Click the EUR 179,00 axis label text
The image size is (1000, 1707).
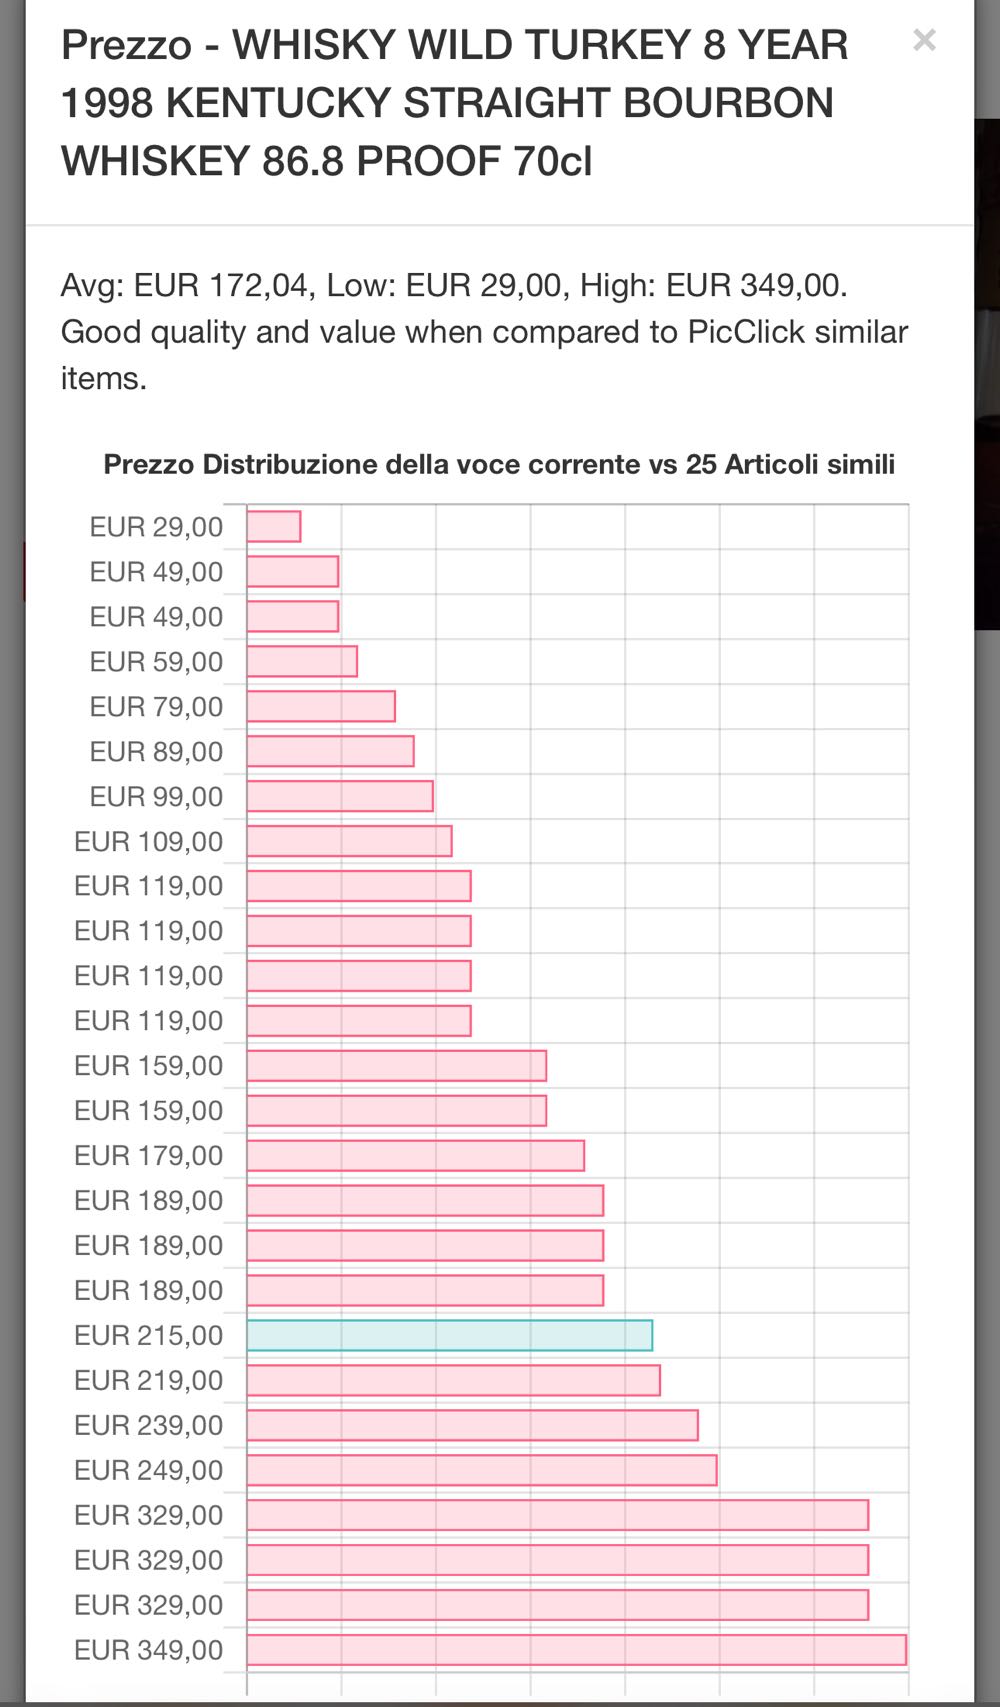[x=149, y=1156]
